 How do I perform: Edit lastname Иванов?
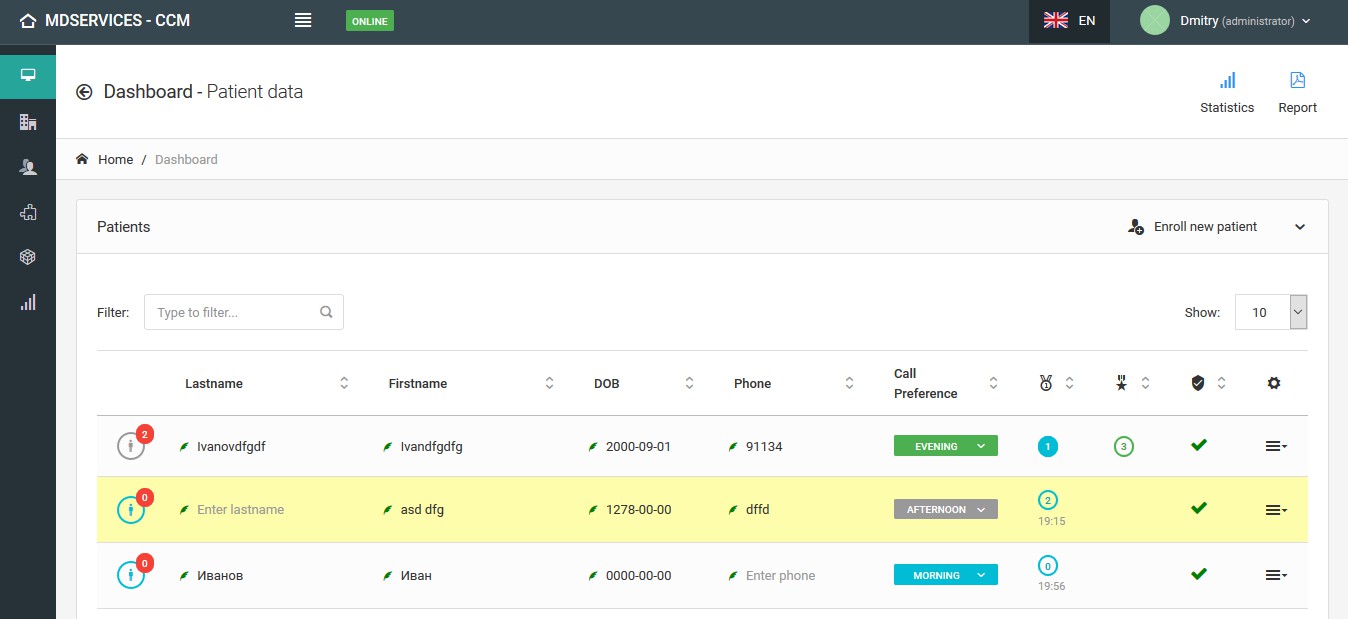click(x=220, y=576)
